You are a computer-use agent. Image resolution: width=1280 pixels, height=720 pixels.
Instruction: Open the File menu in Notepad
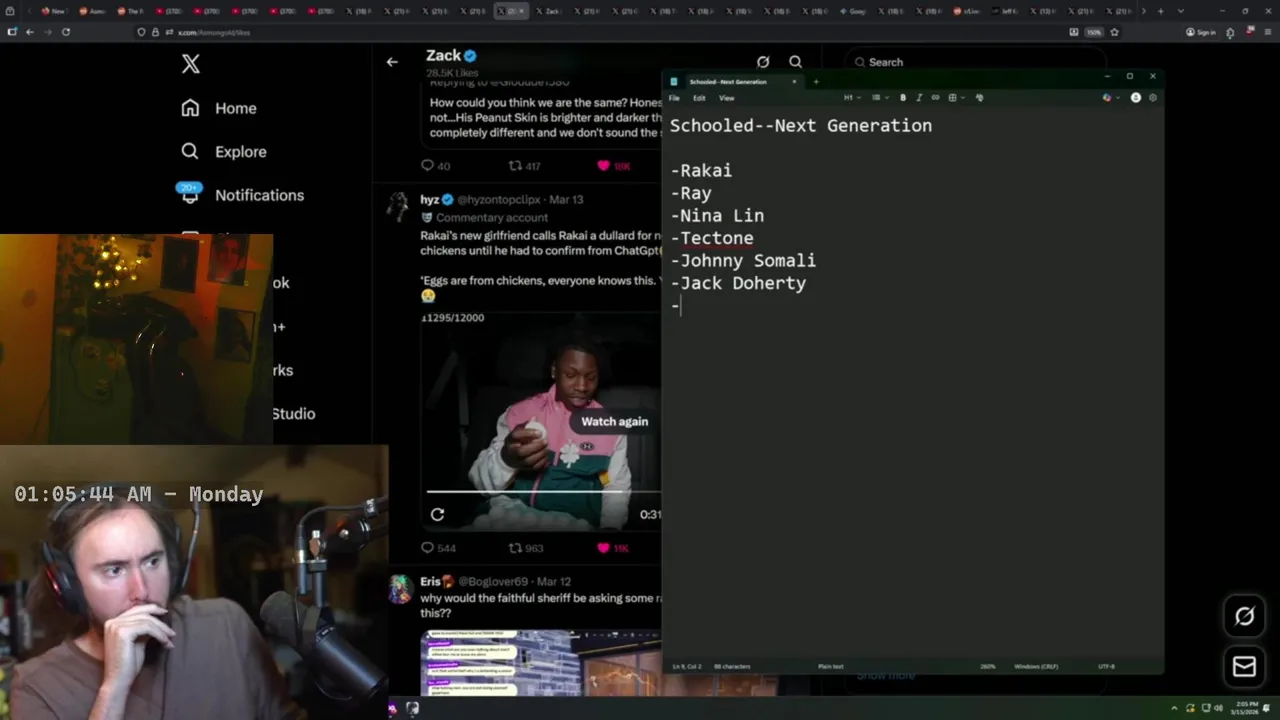(x=674, y=98)
